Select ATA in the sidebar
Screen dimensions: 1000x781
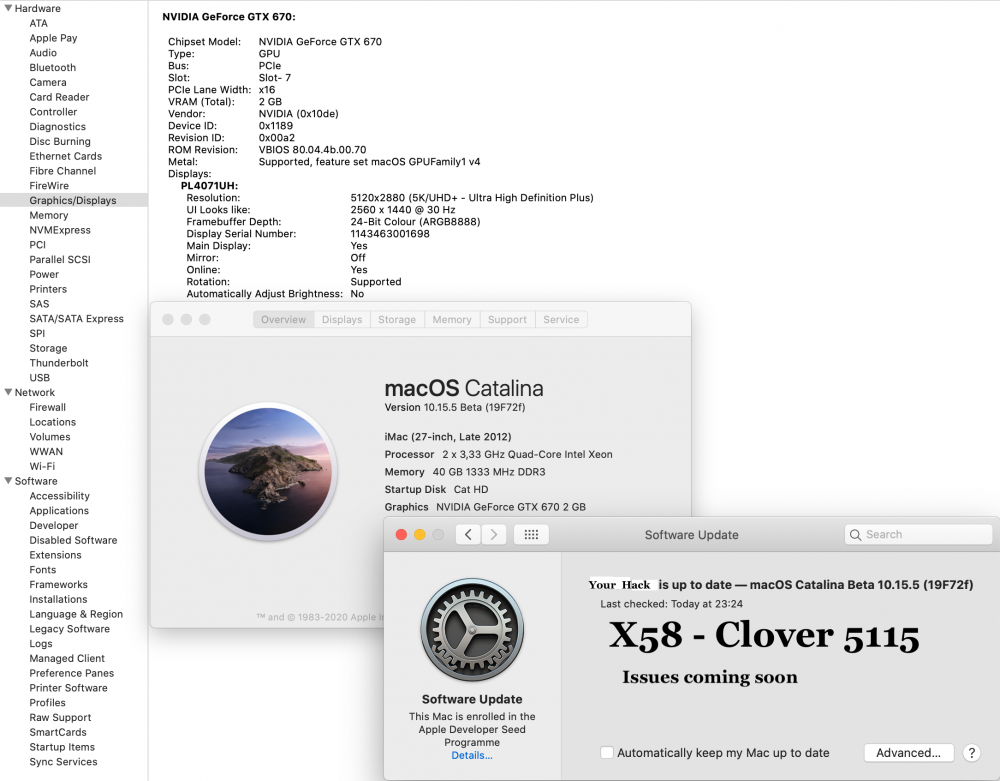click(38, 23)
